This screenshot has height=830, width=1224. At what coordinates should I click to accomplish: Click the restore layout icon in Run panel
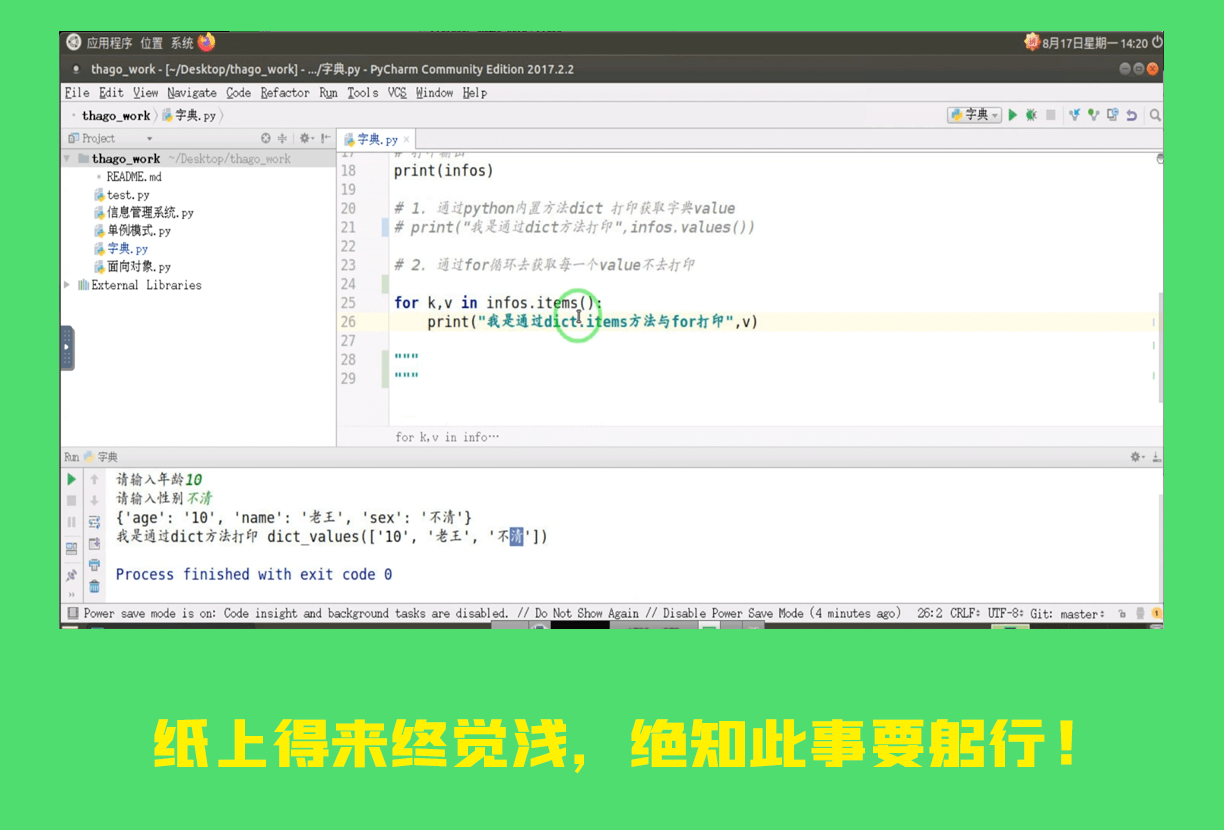click(x=72, y=548)
